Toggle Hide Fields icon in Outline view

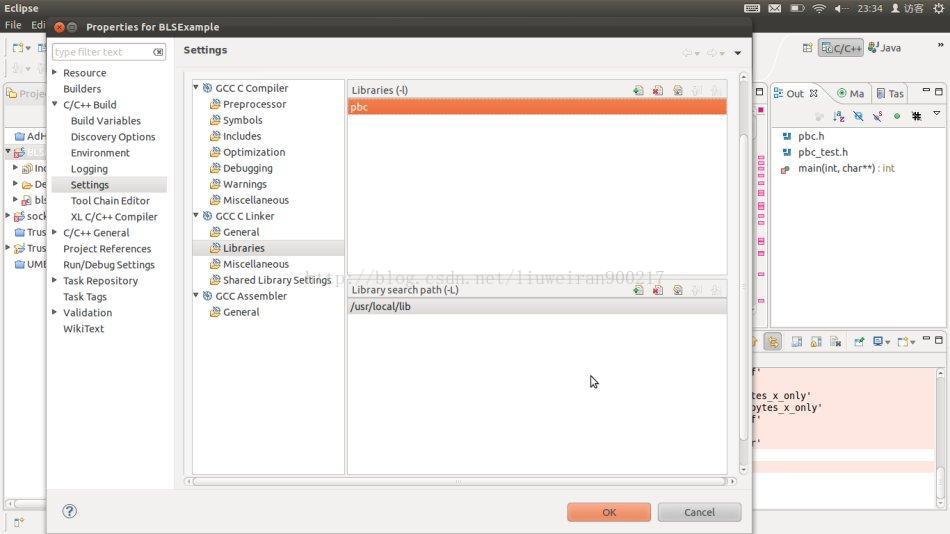858,116
